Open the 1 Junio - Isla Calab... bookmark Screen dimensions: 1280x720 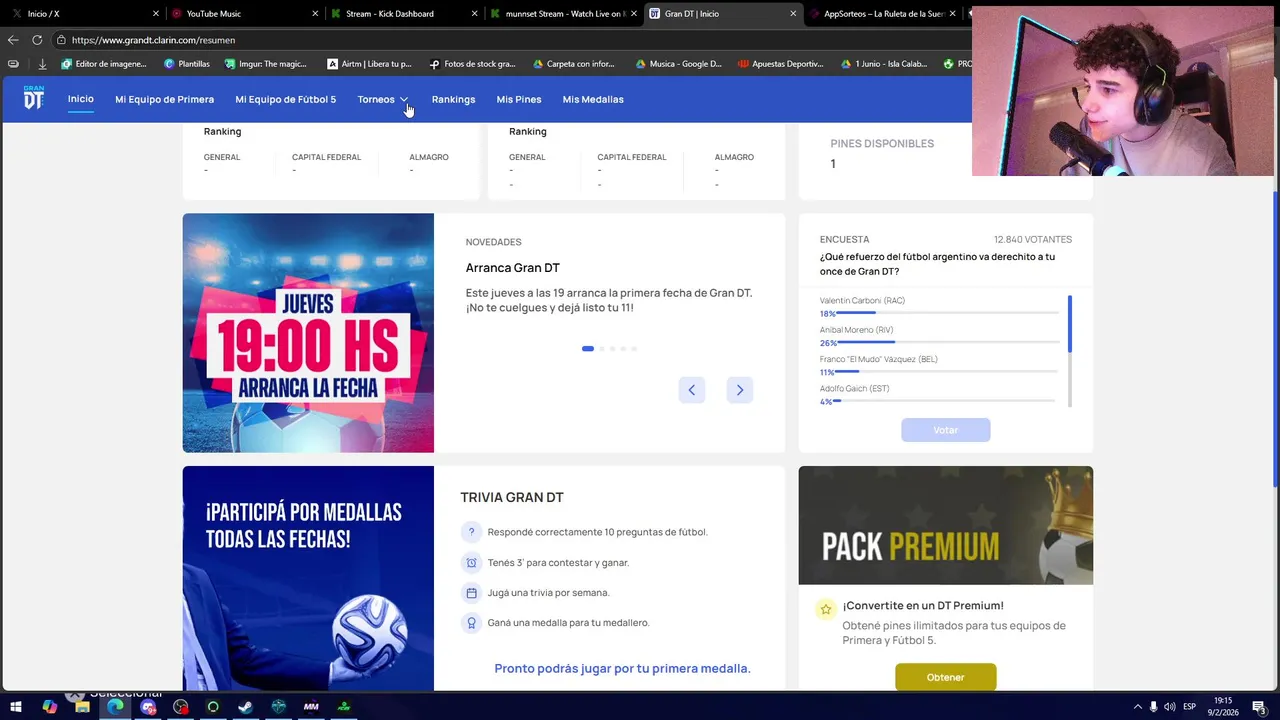click(x=883, y=64)
